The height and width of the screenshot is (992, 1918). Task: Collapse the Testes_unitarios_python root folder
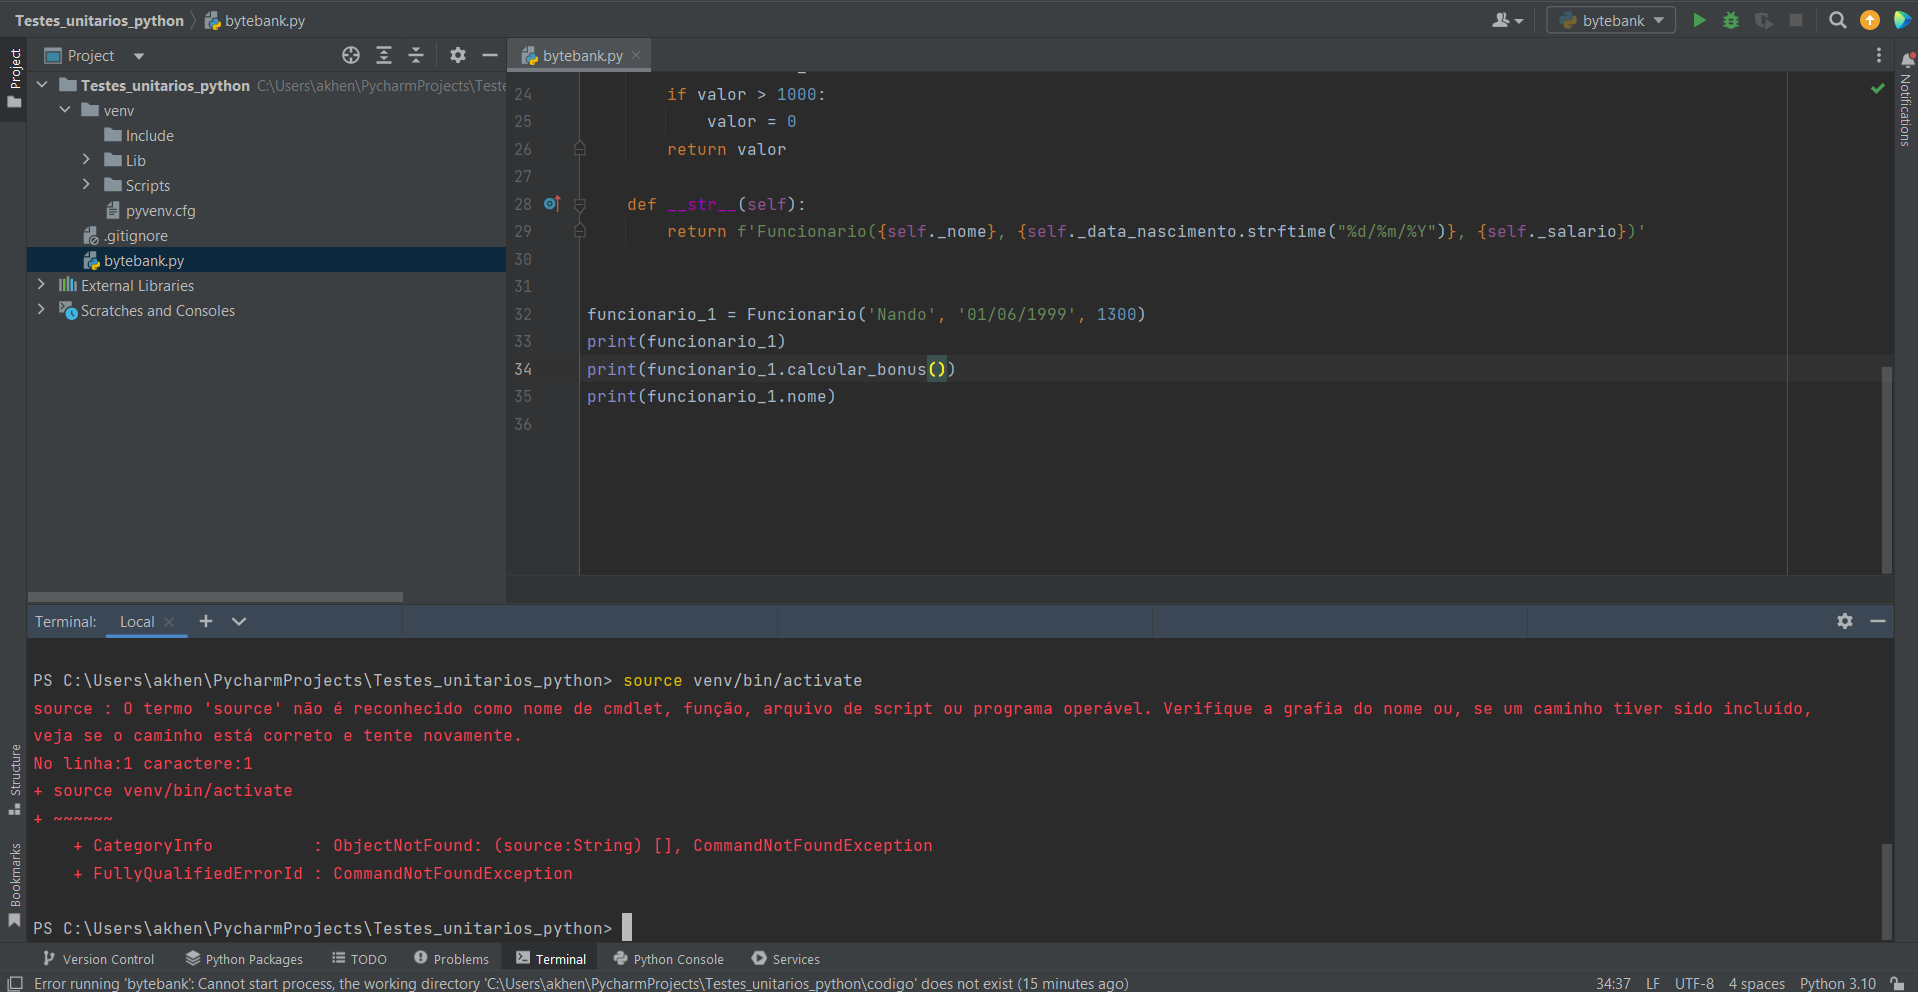tap(42, 85)
